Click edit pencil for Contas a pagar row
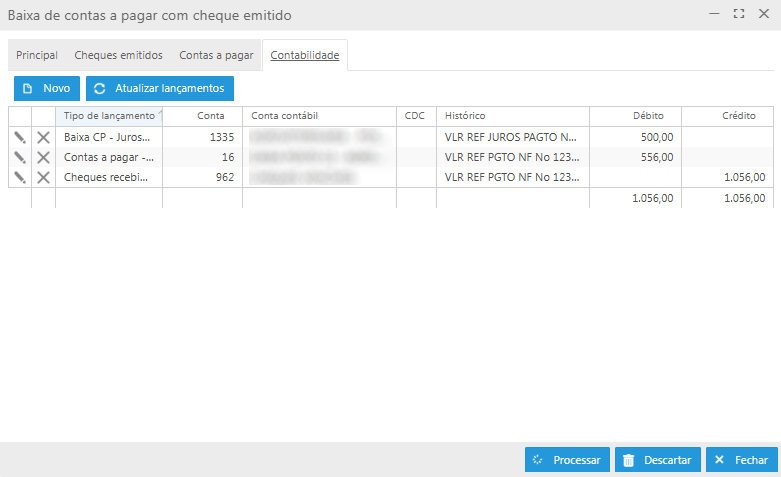The image size is (781, 477). 19,157
